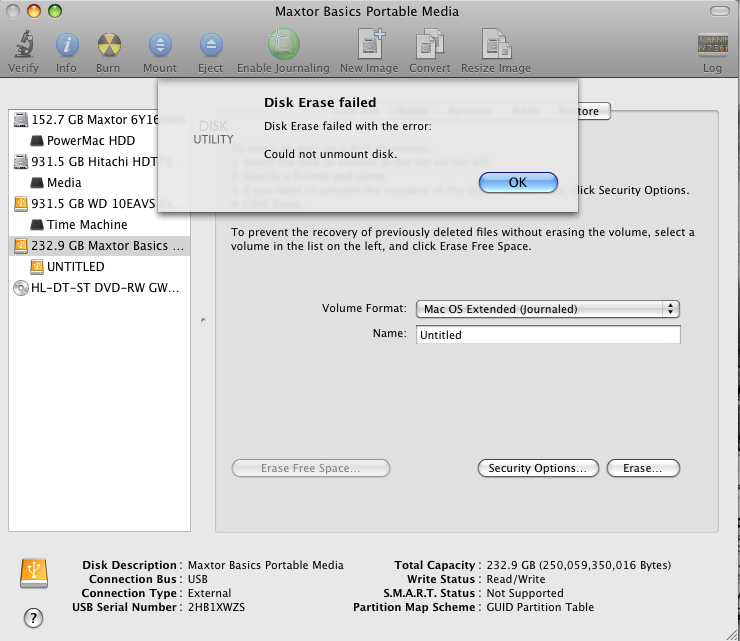The height and width of the screenshot is (641, 740).
Task: Click the S.M.A.R.T. Status Not Supported text
Action: pyautogui.click(x=525, y=593)
